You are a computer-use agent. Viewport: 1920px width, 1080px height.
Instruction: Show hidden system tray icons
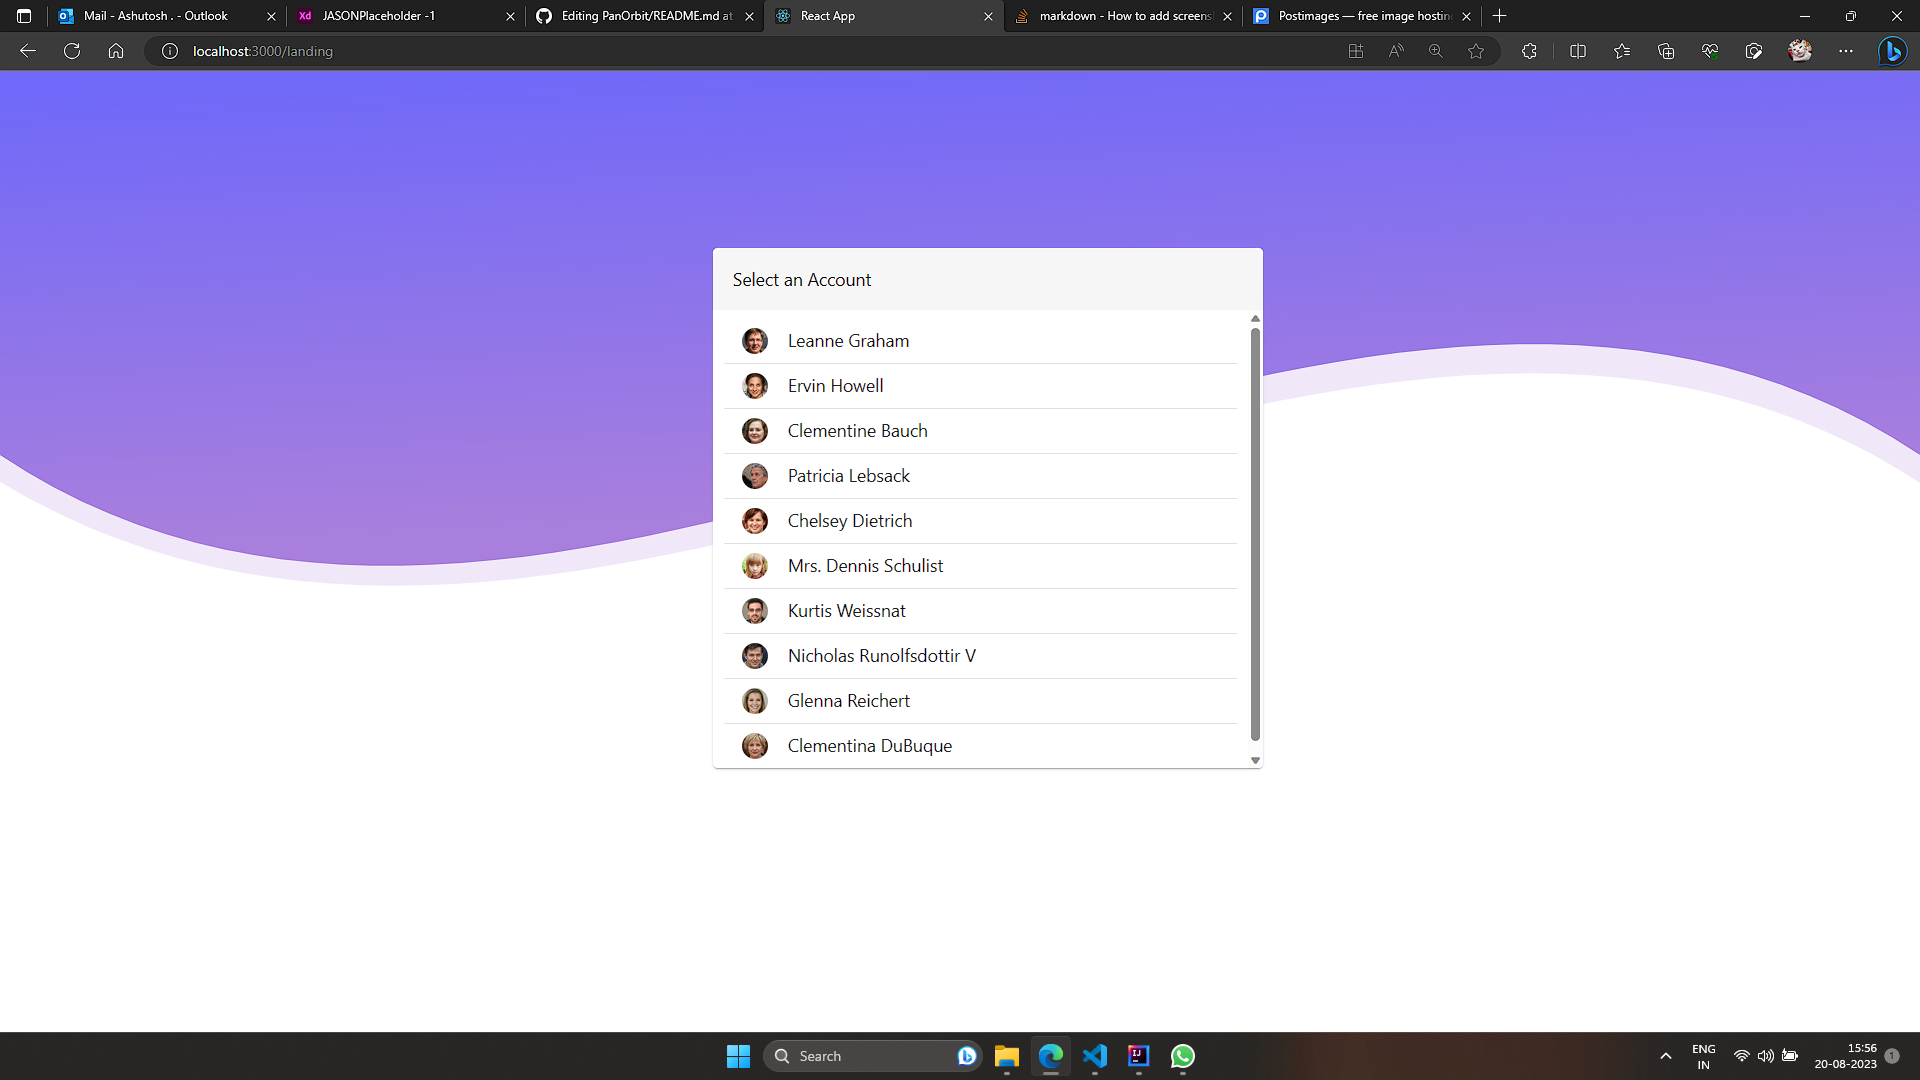1665,1055
